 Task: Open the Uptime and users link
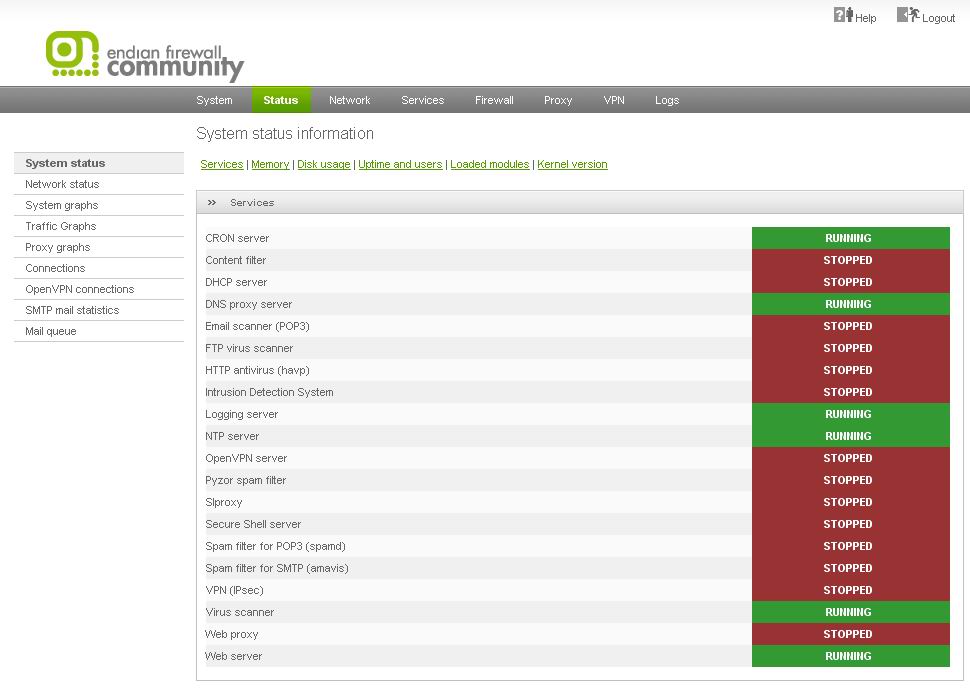pos(400,165)
